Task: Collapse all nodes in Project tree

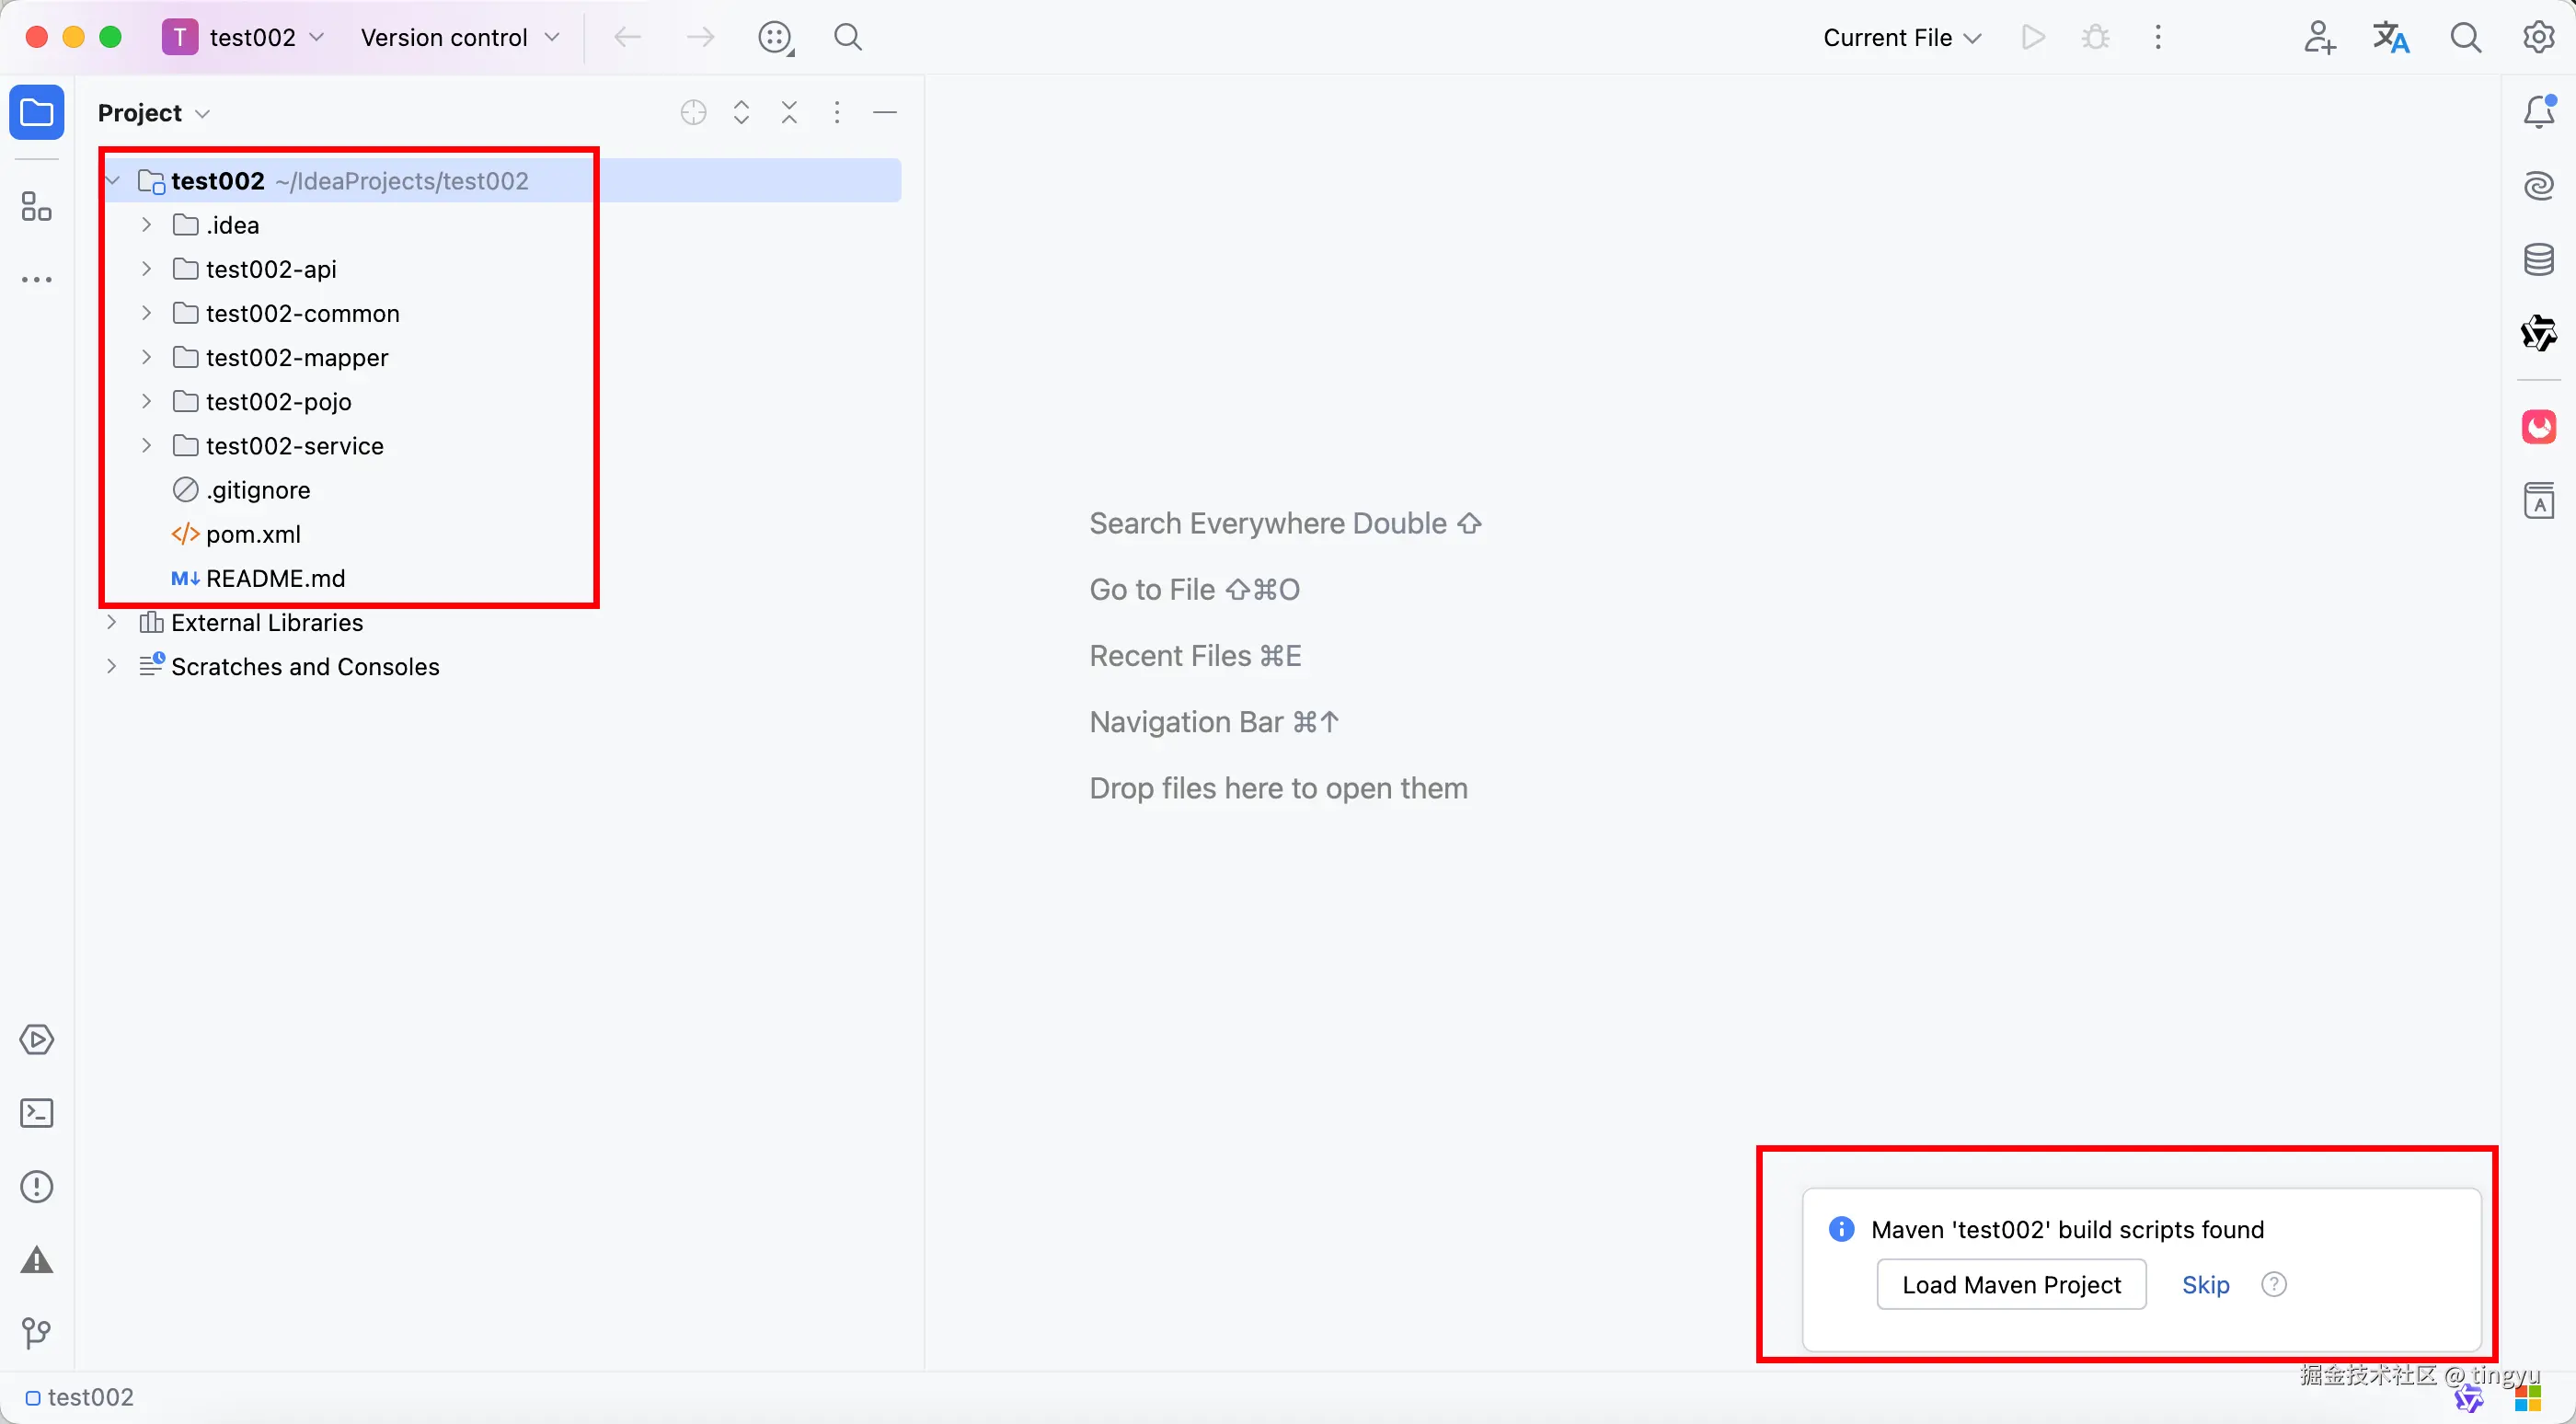Action: coord(789,112)
